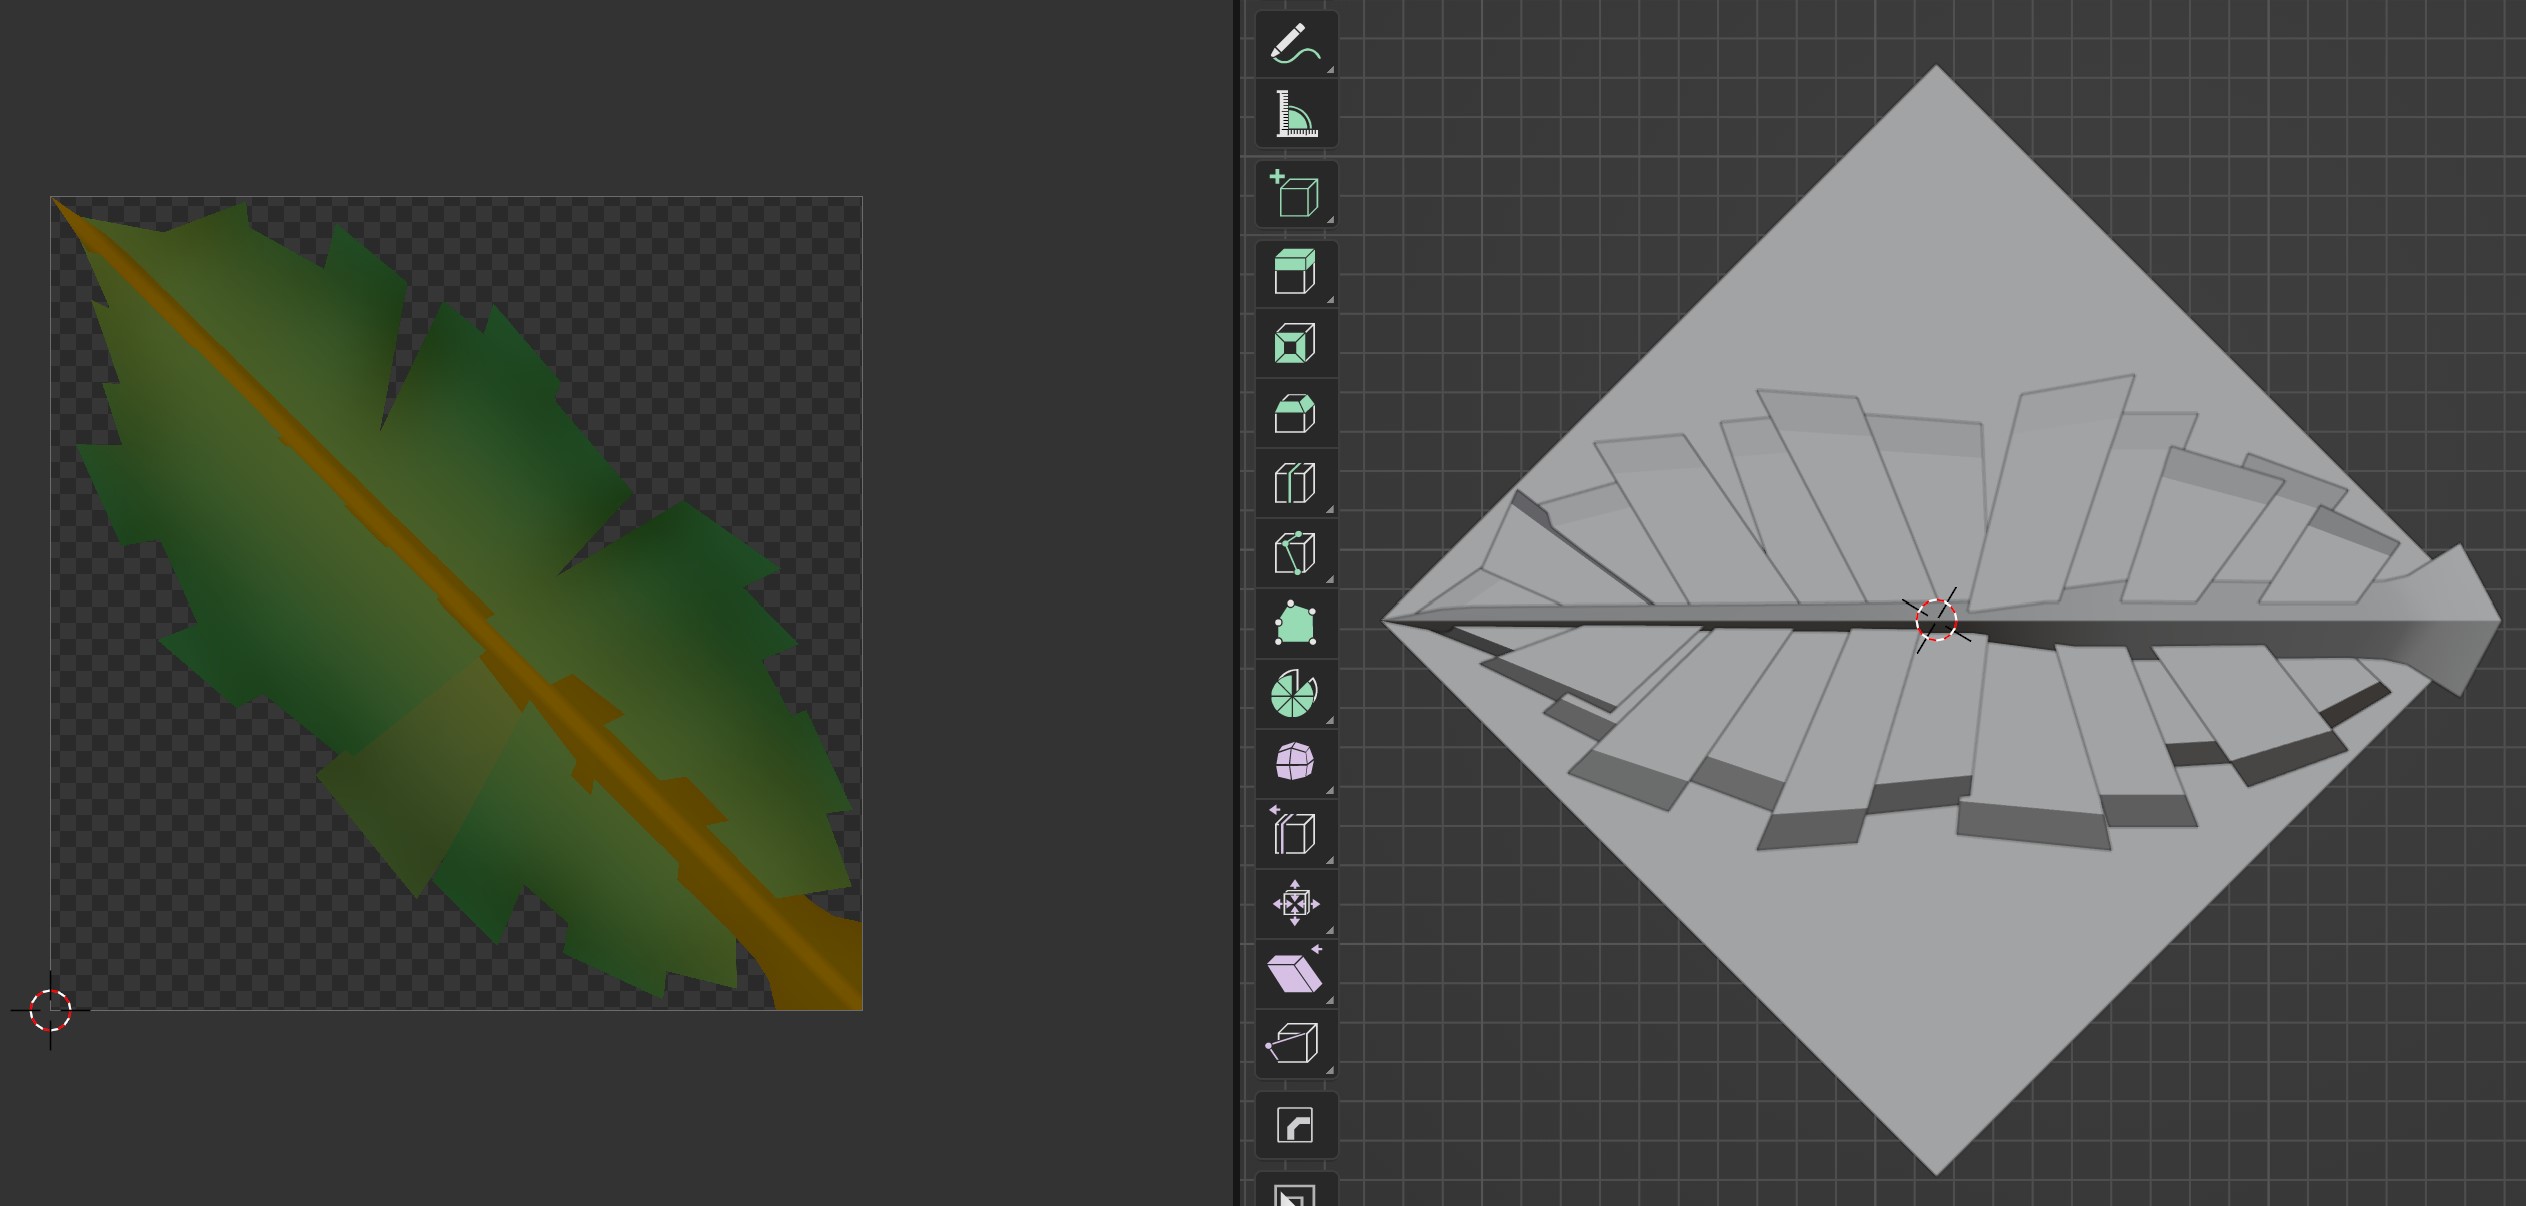2526x1206 pixels.
Task: Activate the Measure ruler tool
Action: [x=1296, y=114]
